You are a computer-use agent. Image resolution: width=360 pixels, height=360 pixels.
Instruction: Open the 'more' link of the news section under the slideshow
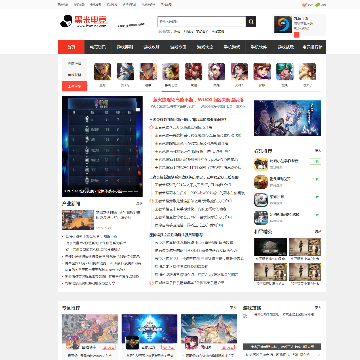(x=139, y=203)
